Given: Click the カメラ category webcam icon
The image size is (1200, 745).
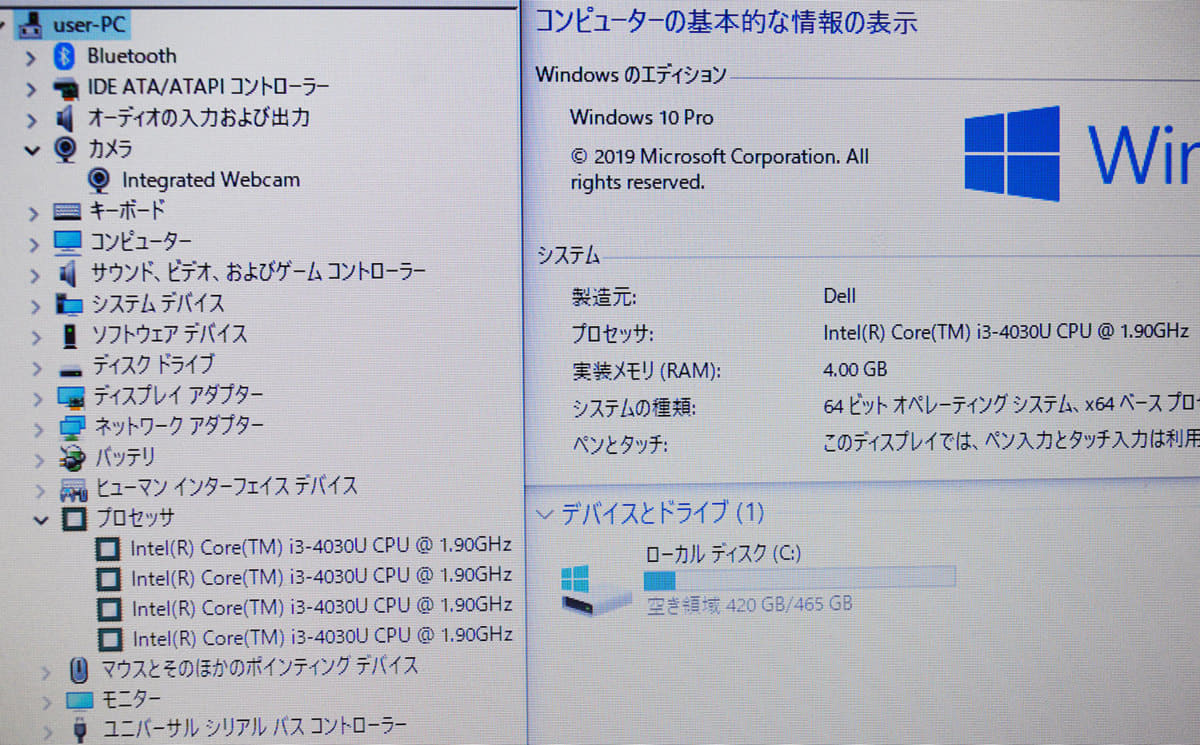Looking at the screenshot, I should coord(65,149).
